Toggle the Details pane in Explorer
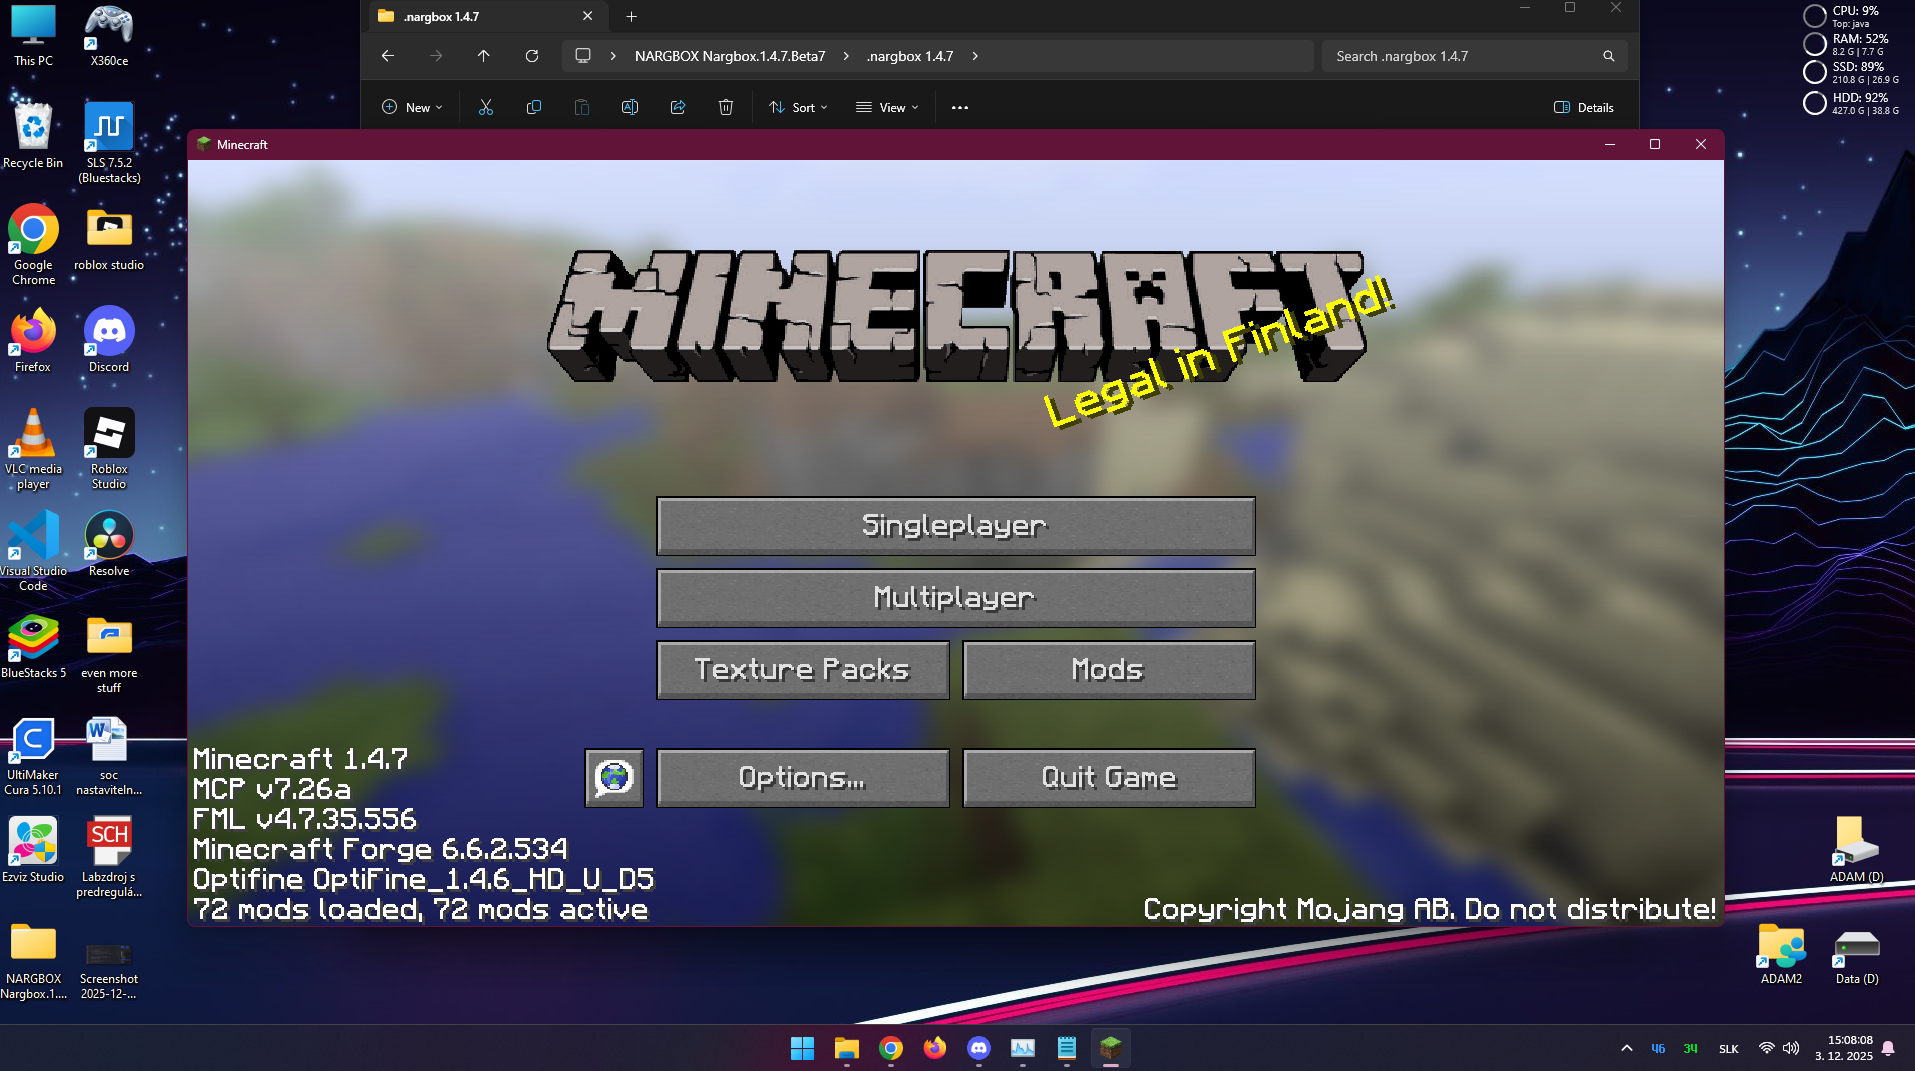This screenshot has width=1915, height=1071. (x=1584, y=107)
